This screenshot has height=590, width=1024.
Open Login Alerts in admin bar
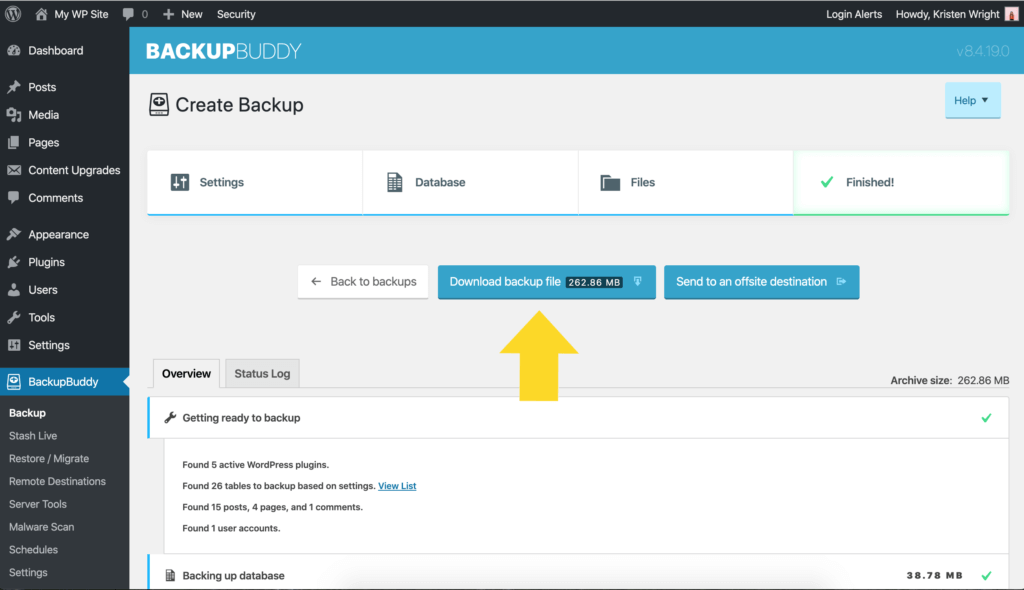(x=854, y=14)
